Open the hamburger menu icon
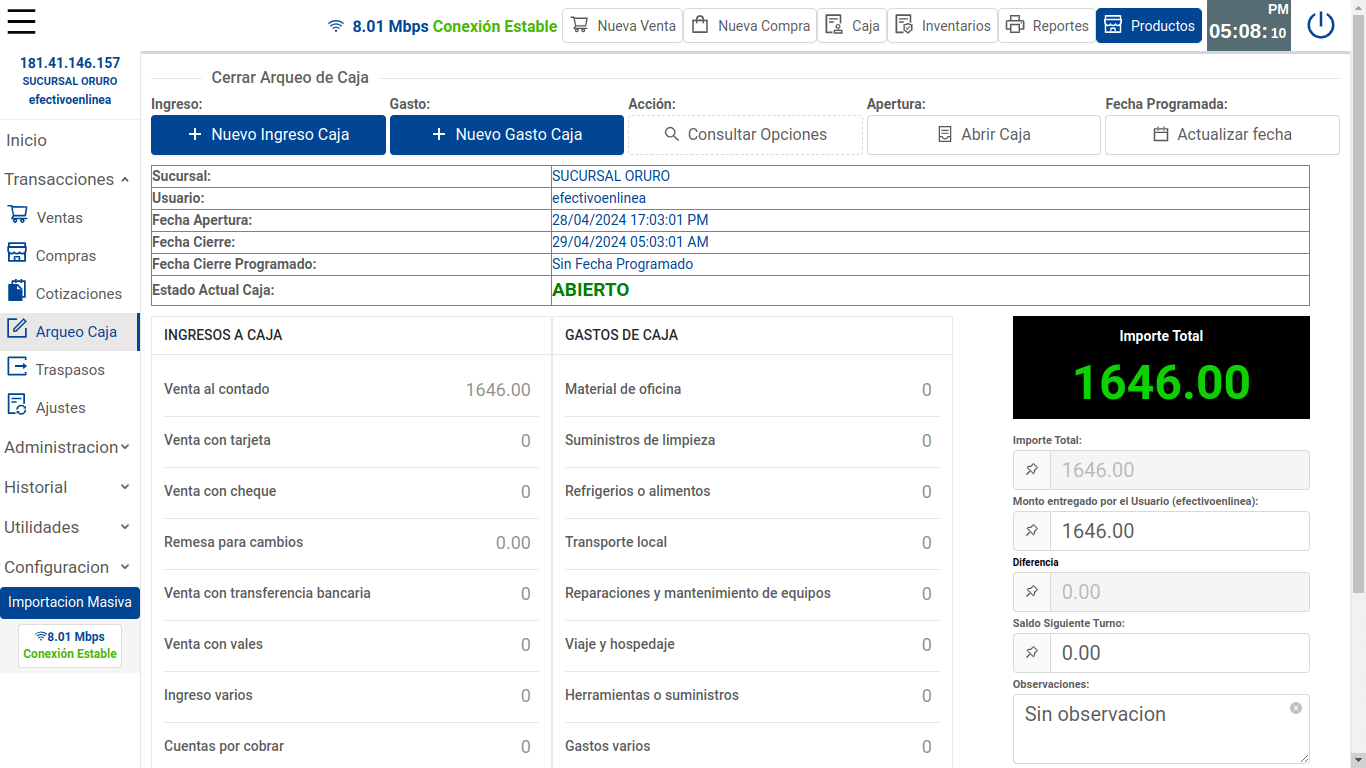The image size is (1366, 768). click(x=21, y=21)
